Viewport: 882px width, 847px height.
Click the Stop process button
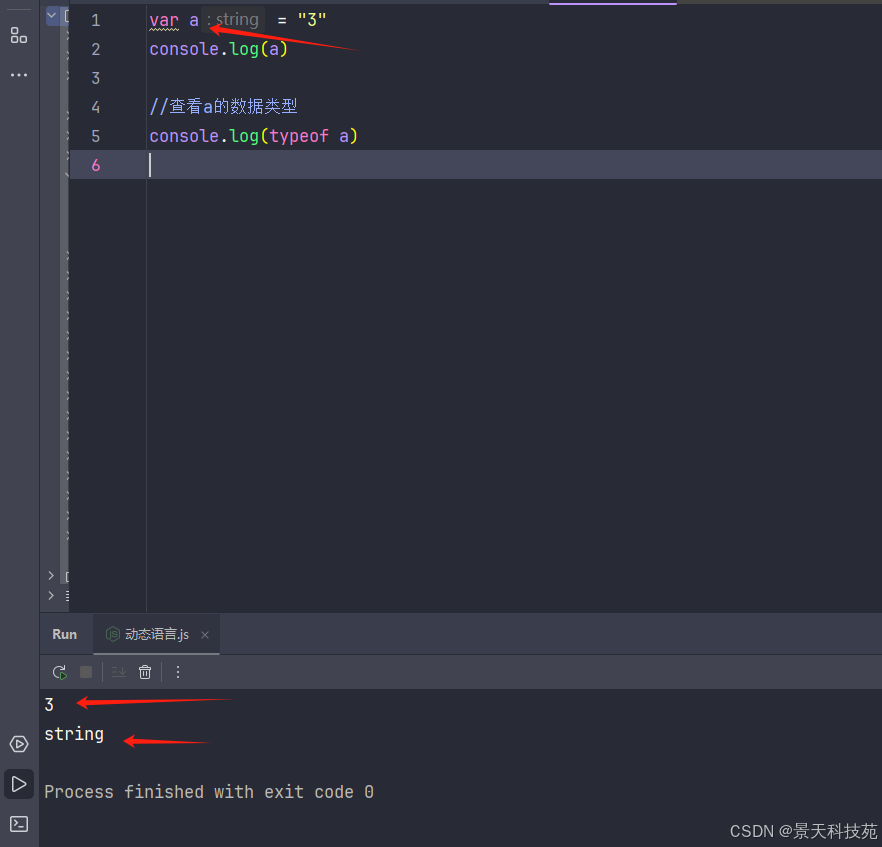[x=86, y=672]
